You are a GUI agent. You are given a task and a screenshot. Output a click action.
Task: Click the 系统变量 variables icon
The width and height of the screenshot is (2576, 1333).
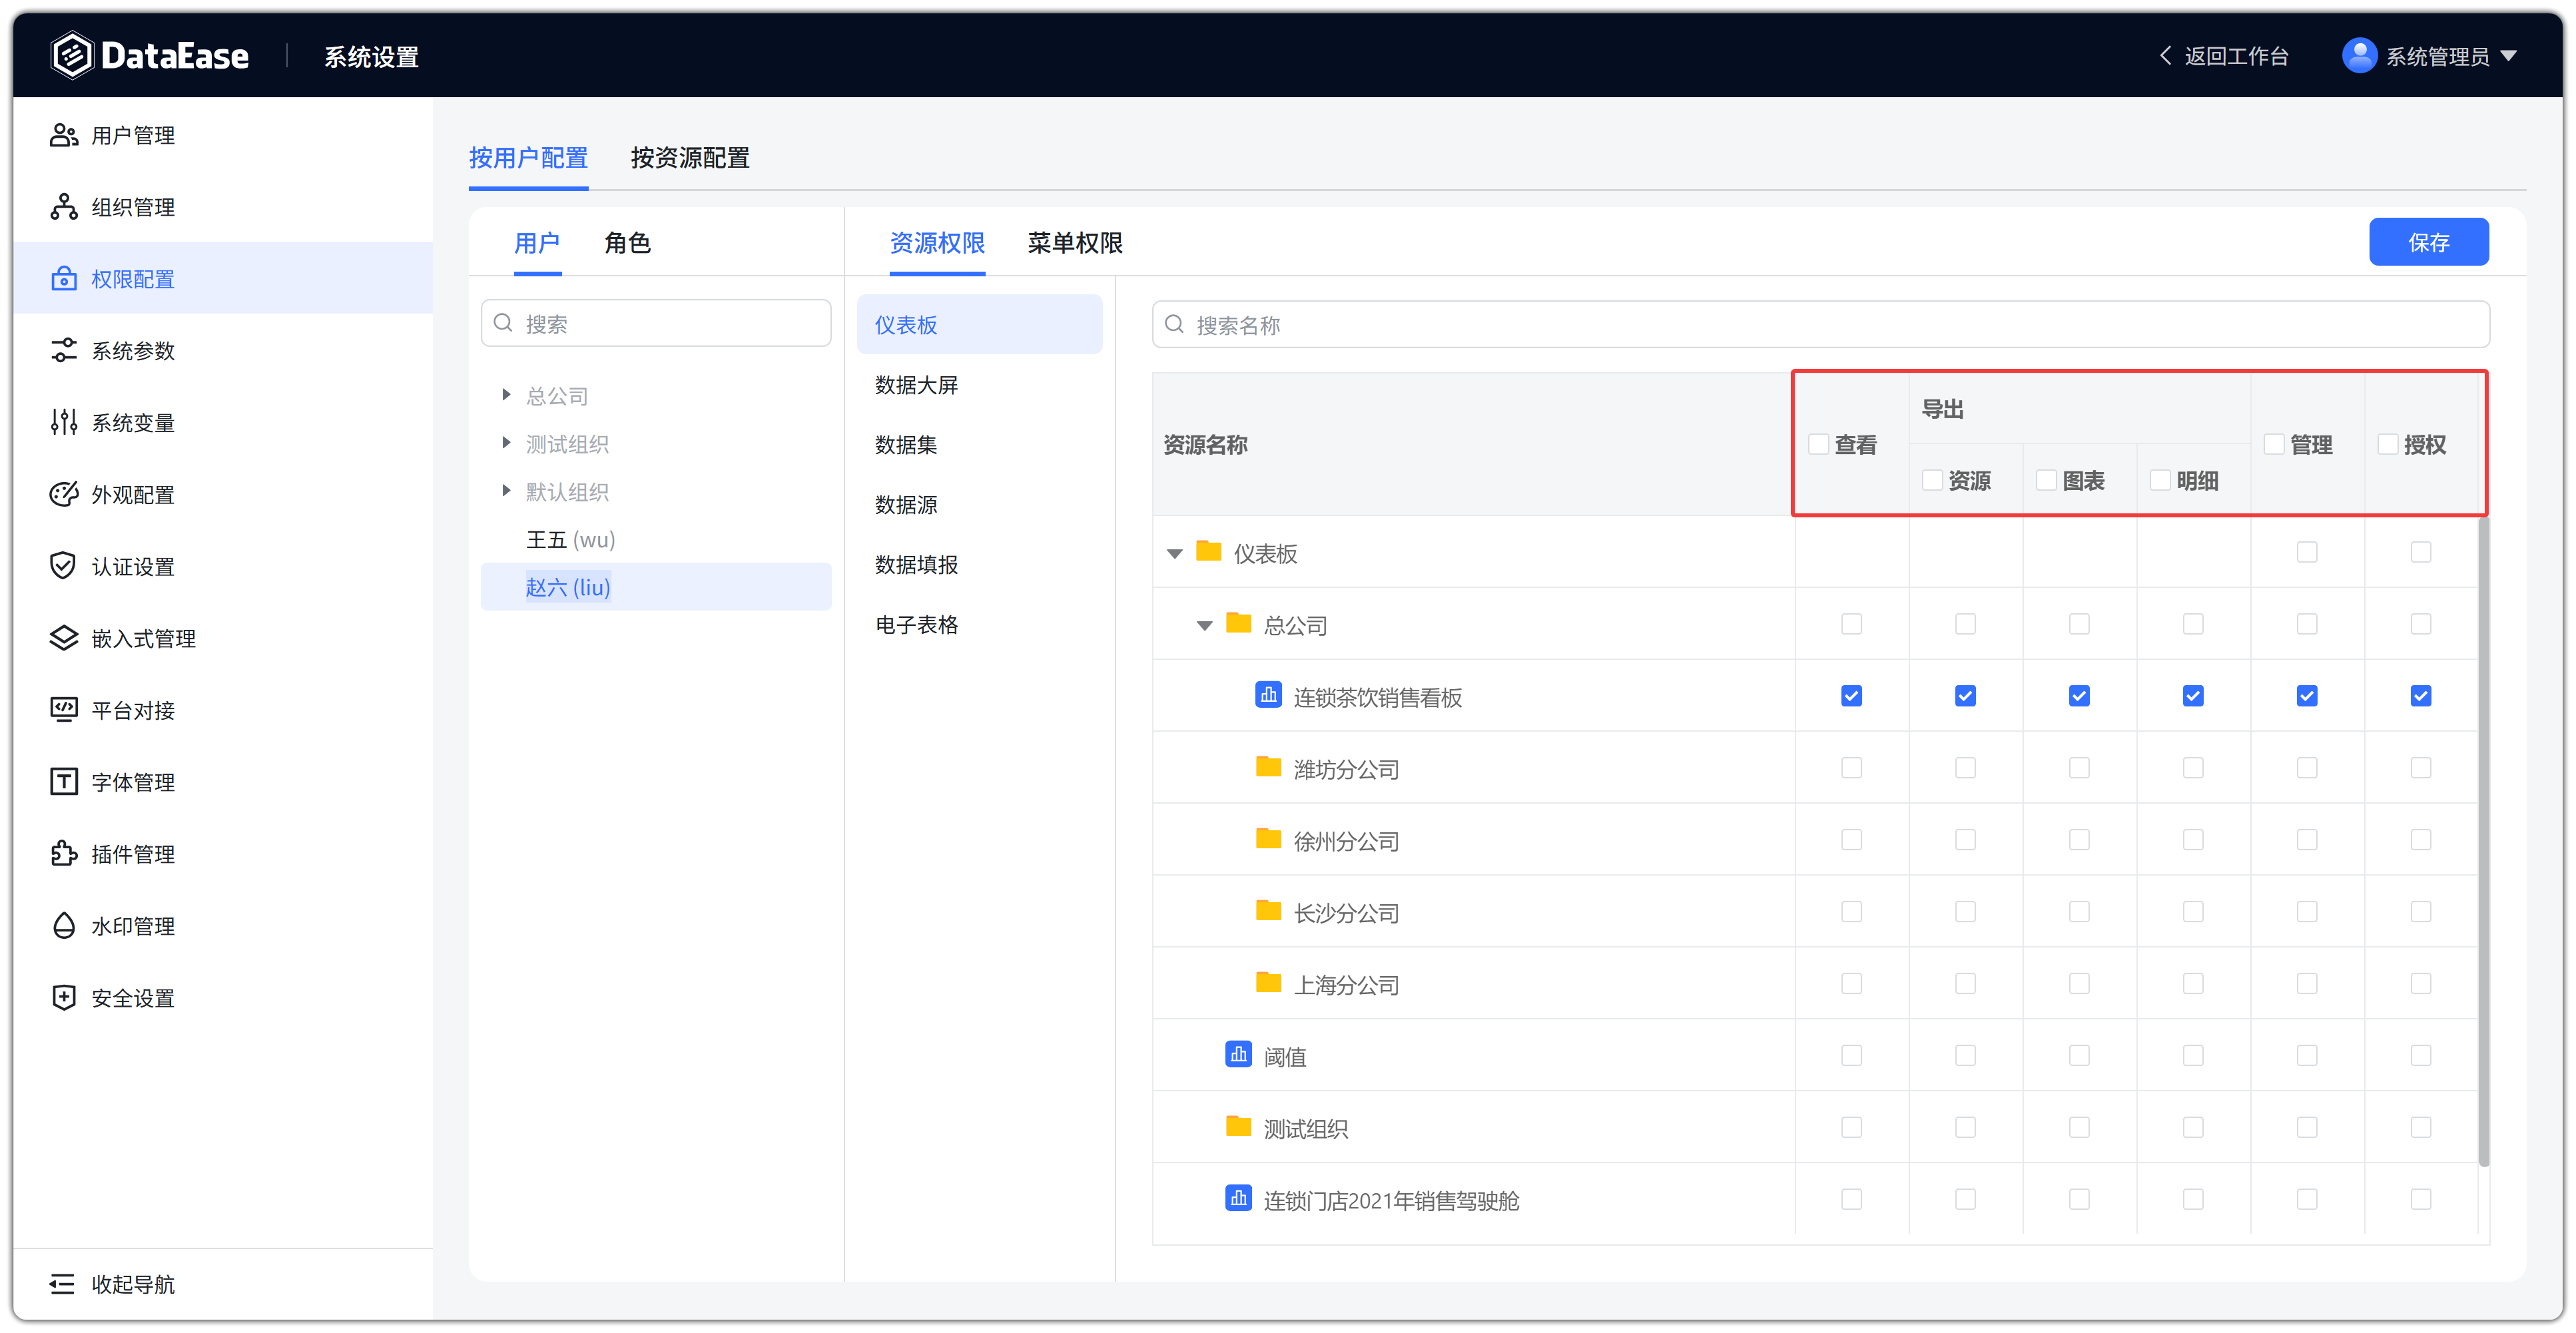64,423
